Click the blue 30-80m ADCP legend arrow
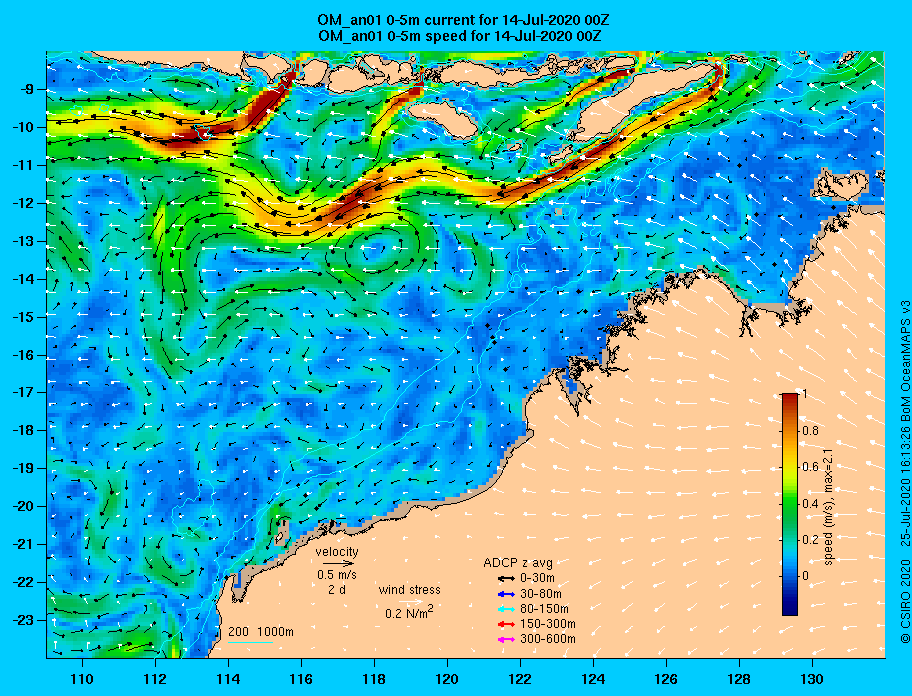The image size is (912, 696). [x=506, y=594]
